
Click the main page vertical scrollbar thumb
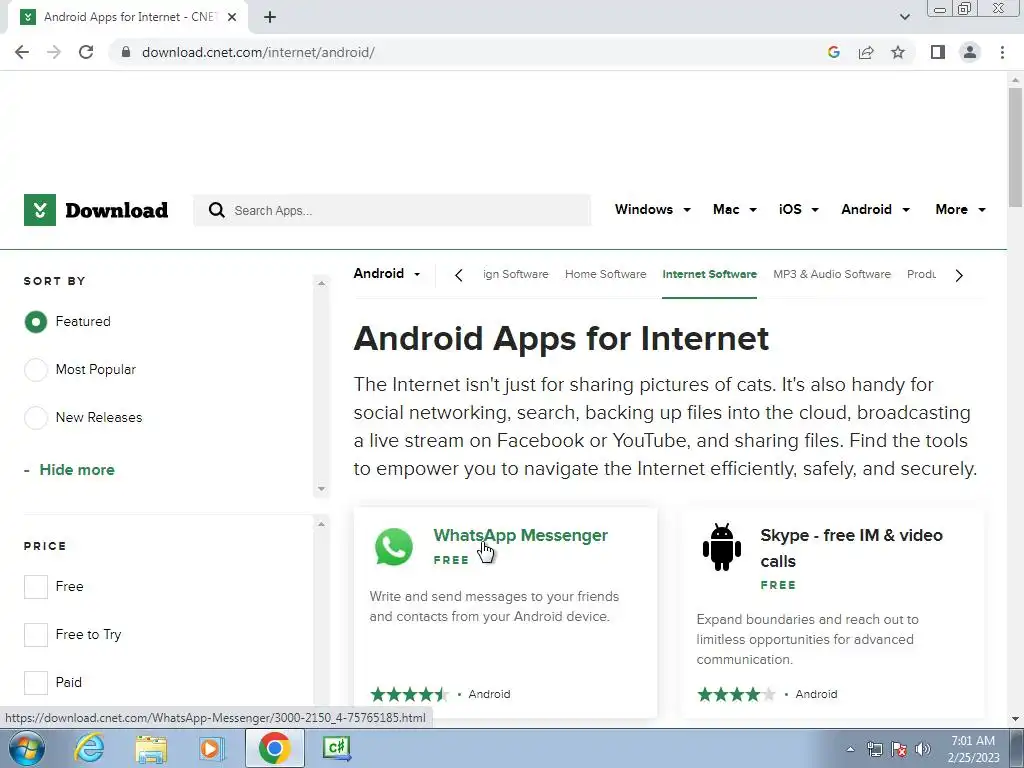[1015, 148]
